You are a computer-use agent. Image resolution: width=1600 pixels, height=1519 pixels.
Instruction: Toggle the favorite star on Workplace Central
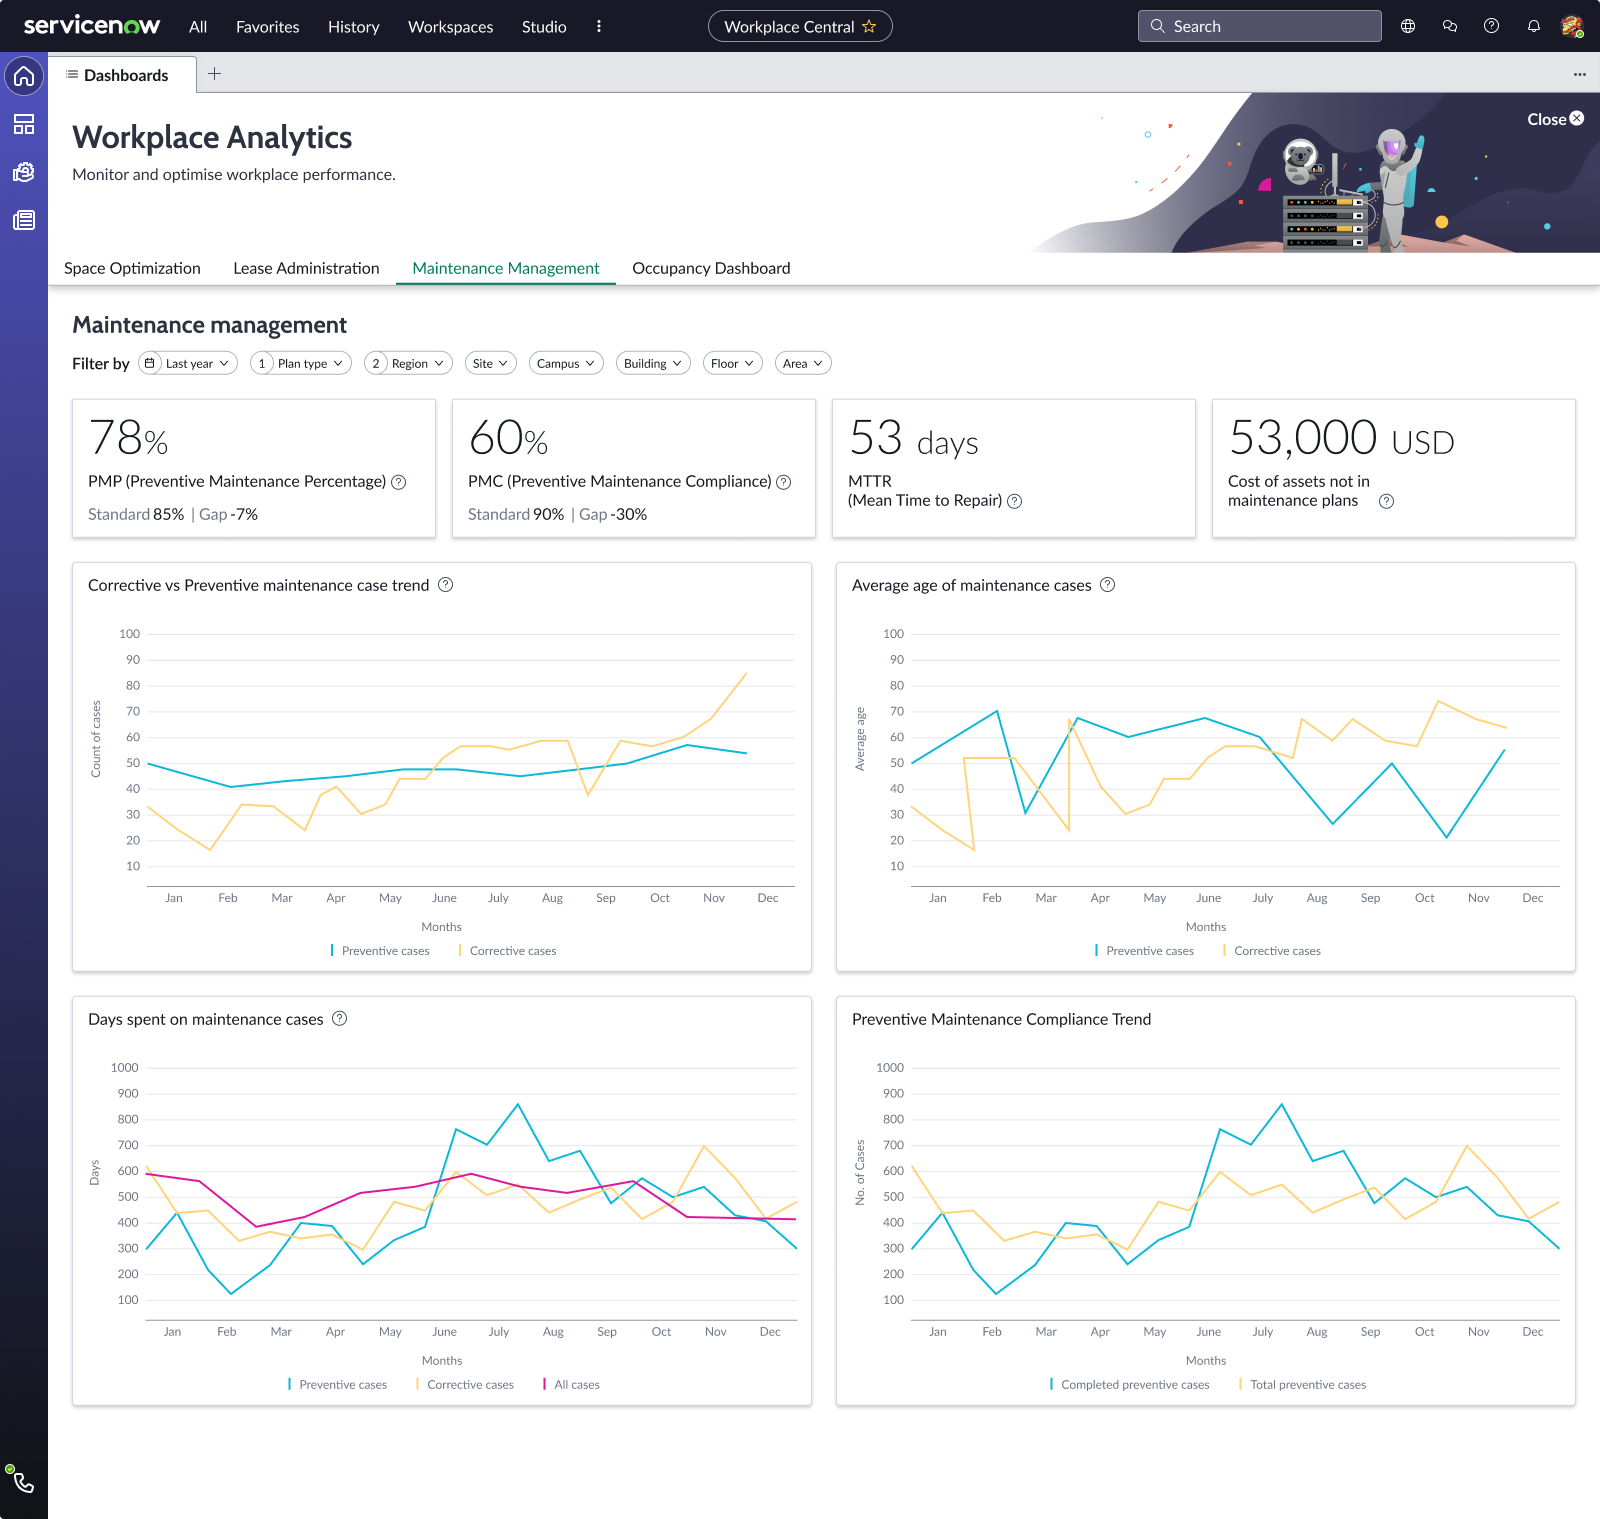click(869, 26)
